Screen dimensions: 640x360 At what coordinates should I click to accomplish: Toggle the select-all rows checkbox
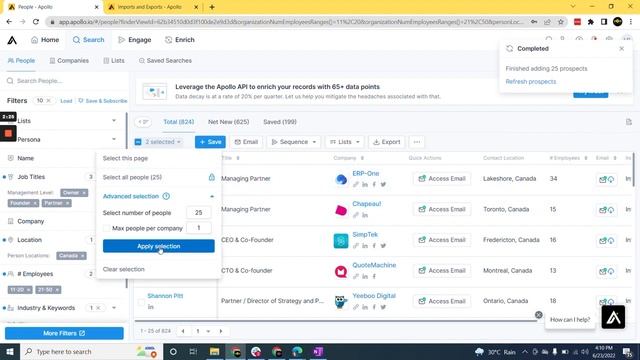pos(138,142)
